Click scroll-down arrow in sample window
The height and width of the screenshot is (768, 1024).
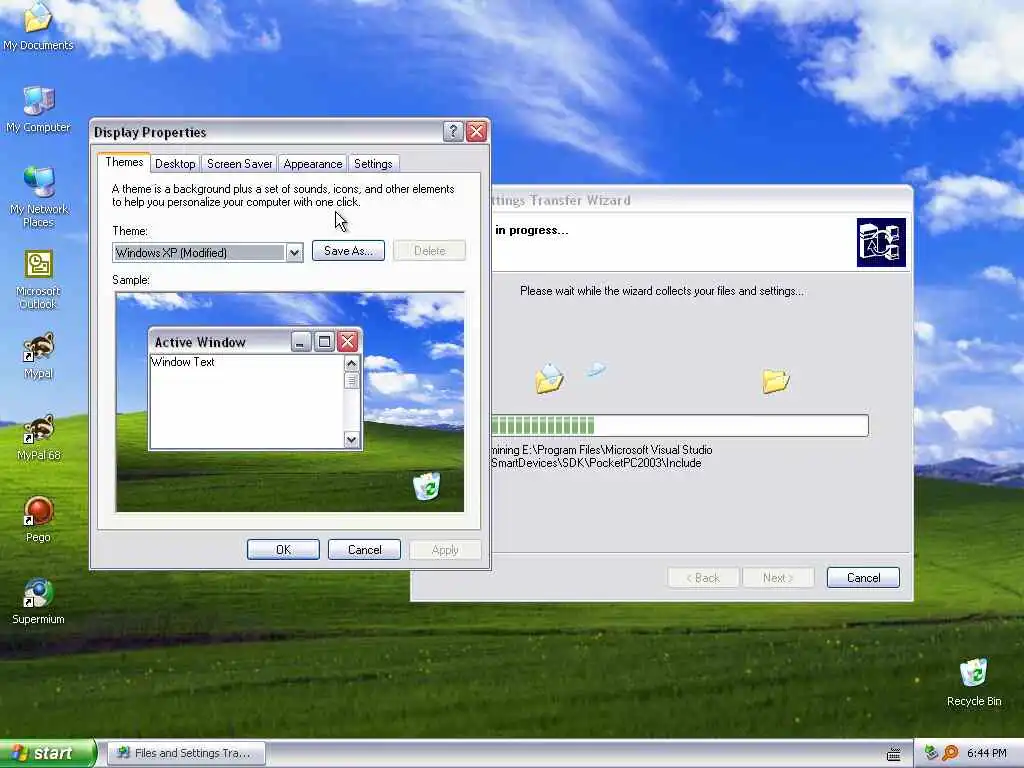coord(351,440)
